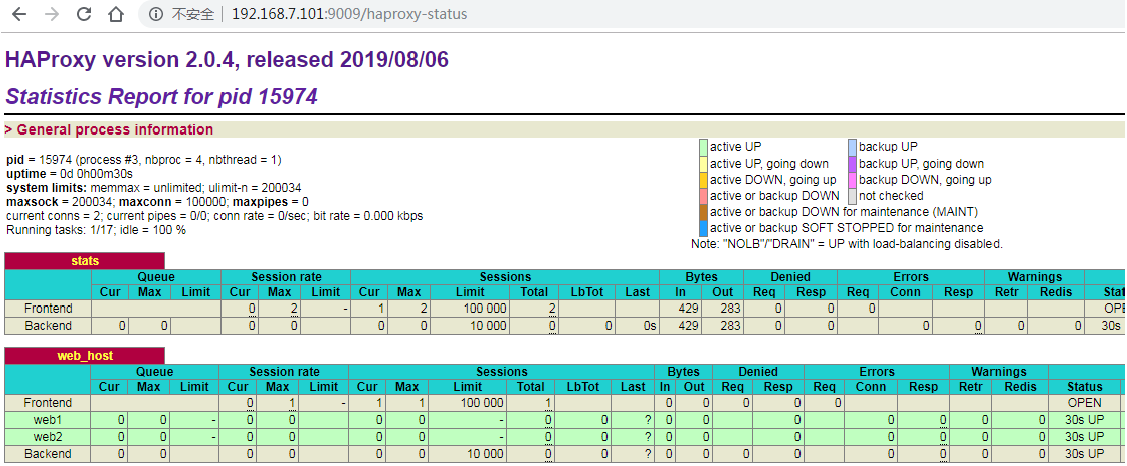Click the 'not checked' gray swatch
The height and width of the screenshot is (466, 1127).
(852, 196)
